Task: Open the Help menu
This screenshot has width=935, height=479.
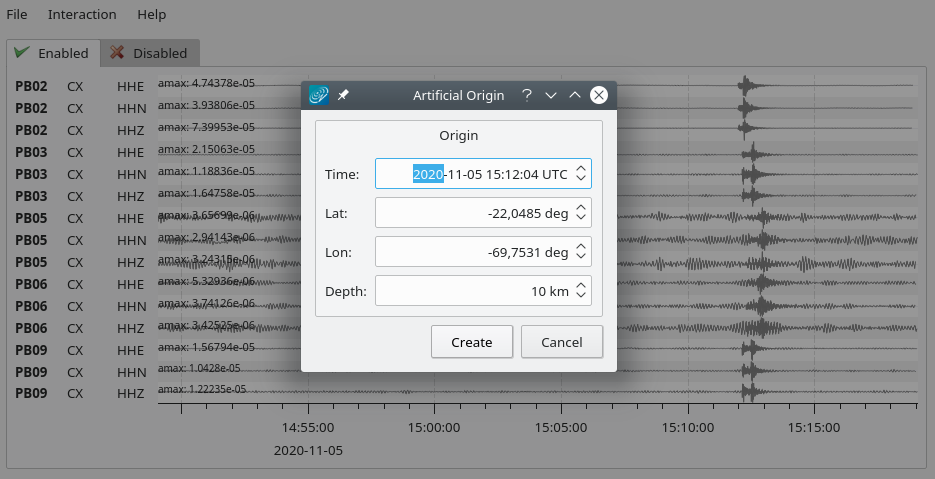Action: (x=152, y=15)
